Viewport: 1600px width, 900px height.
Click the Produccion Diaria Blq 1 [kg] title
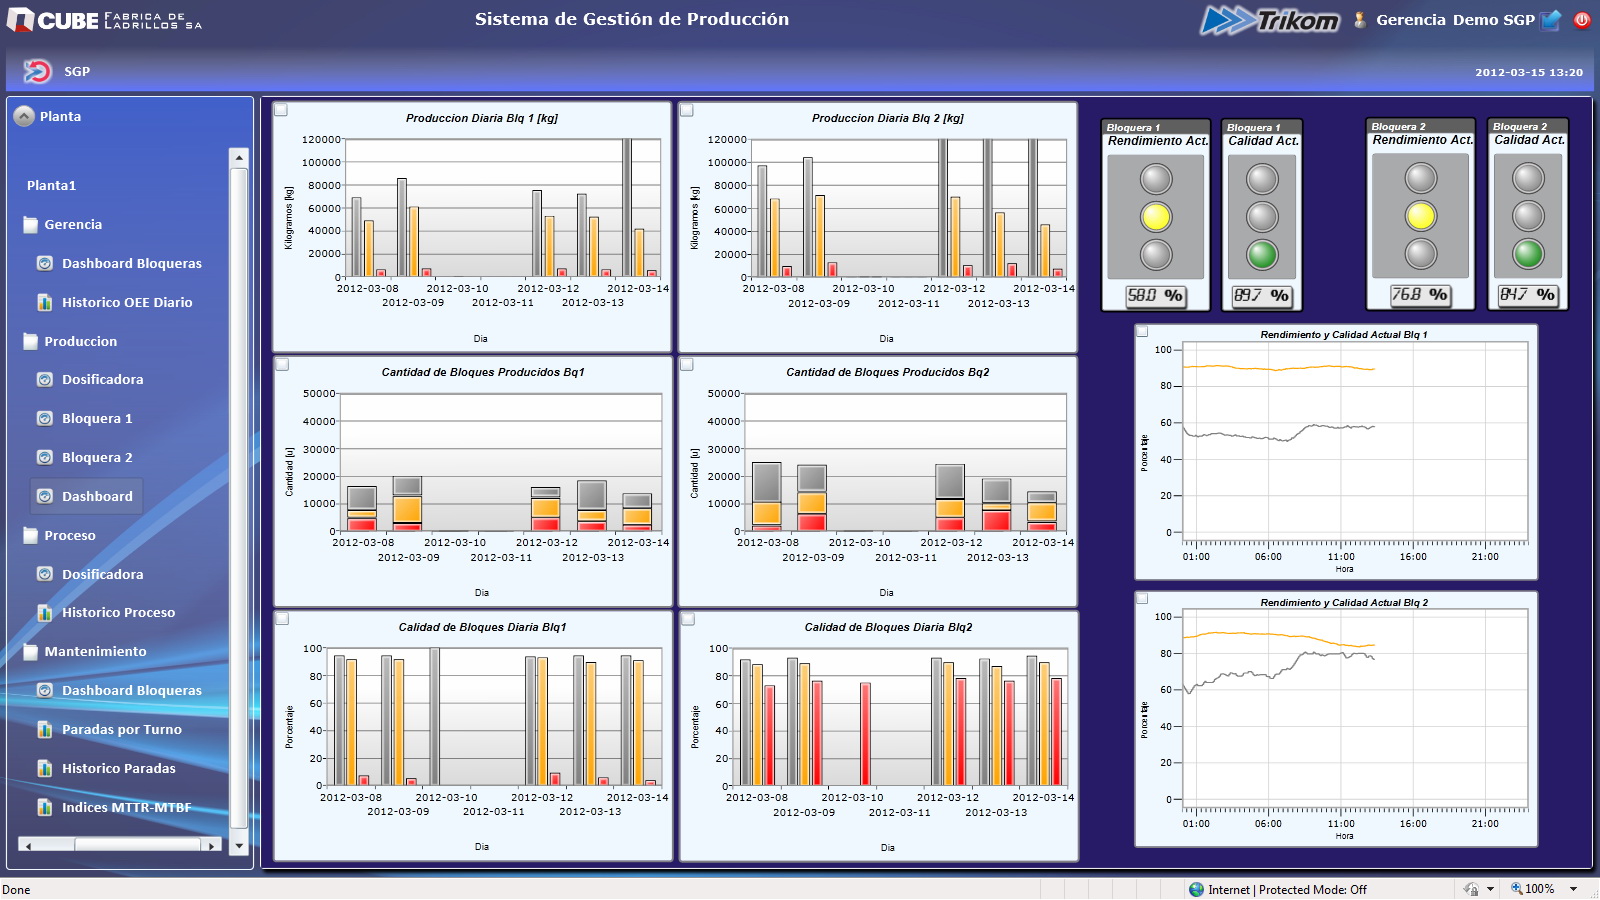coord(482,118)
